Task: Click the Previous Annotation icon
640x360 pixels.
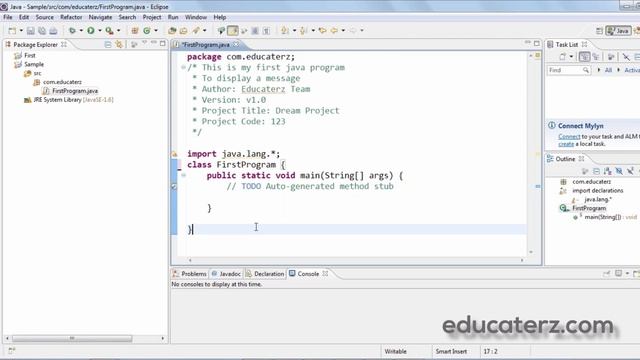Action: [304, 31]
